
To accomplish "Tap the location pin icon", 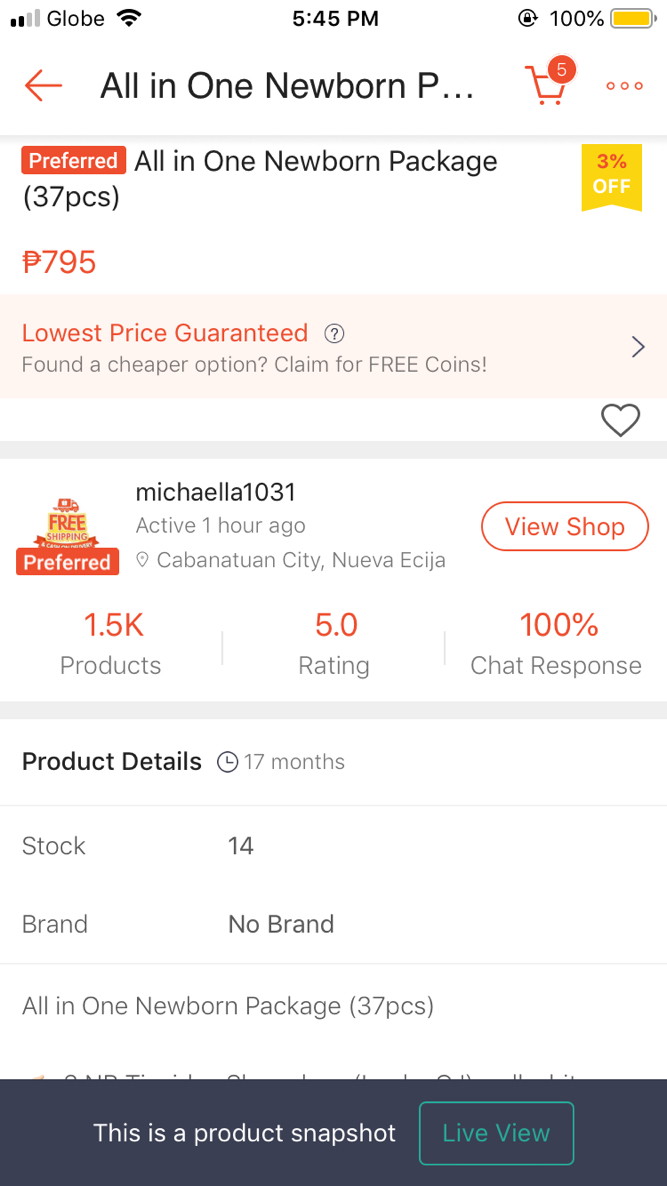I will point(142,560).
